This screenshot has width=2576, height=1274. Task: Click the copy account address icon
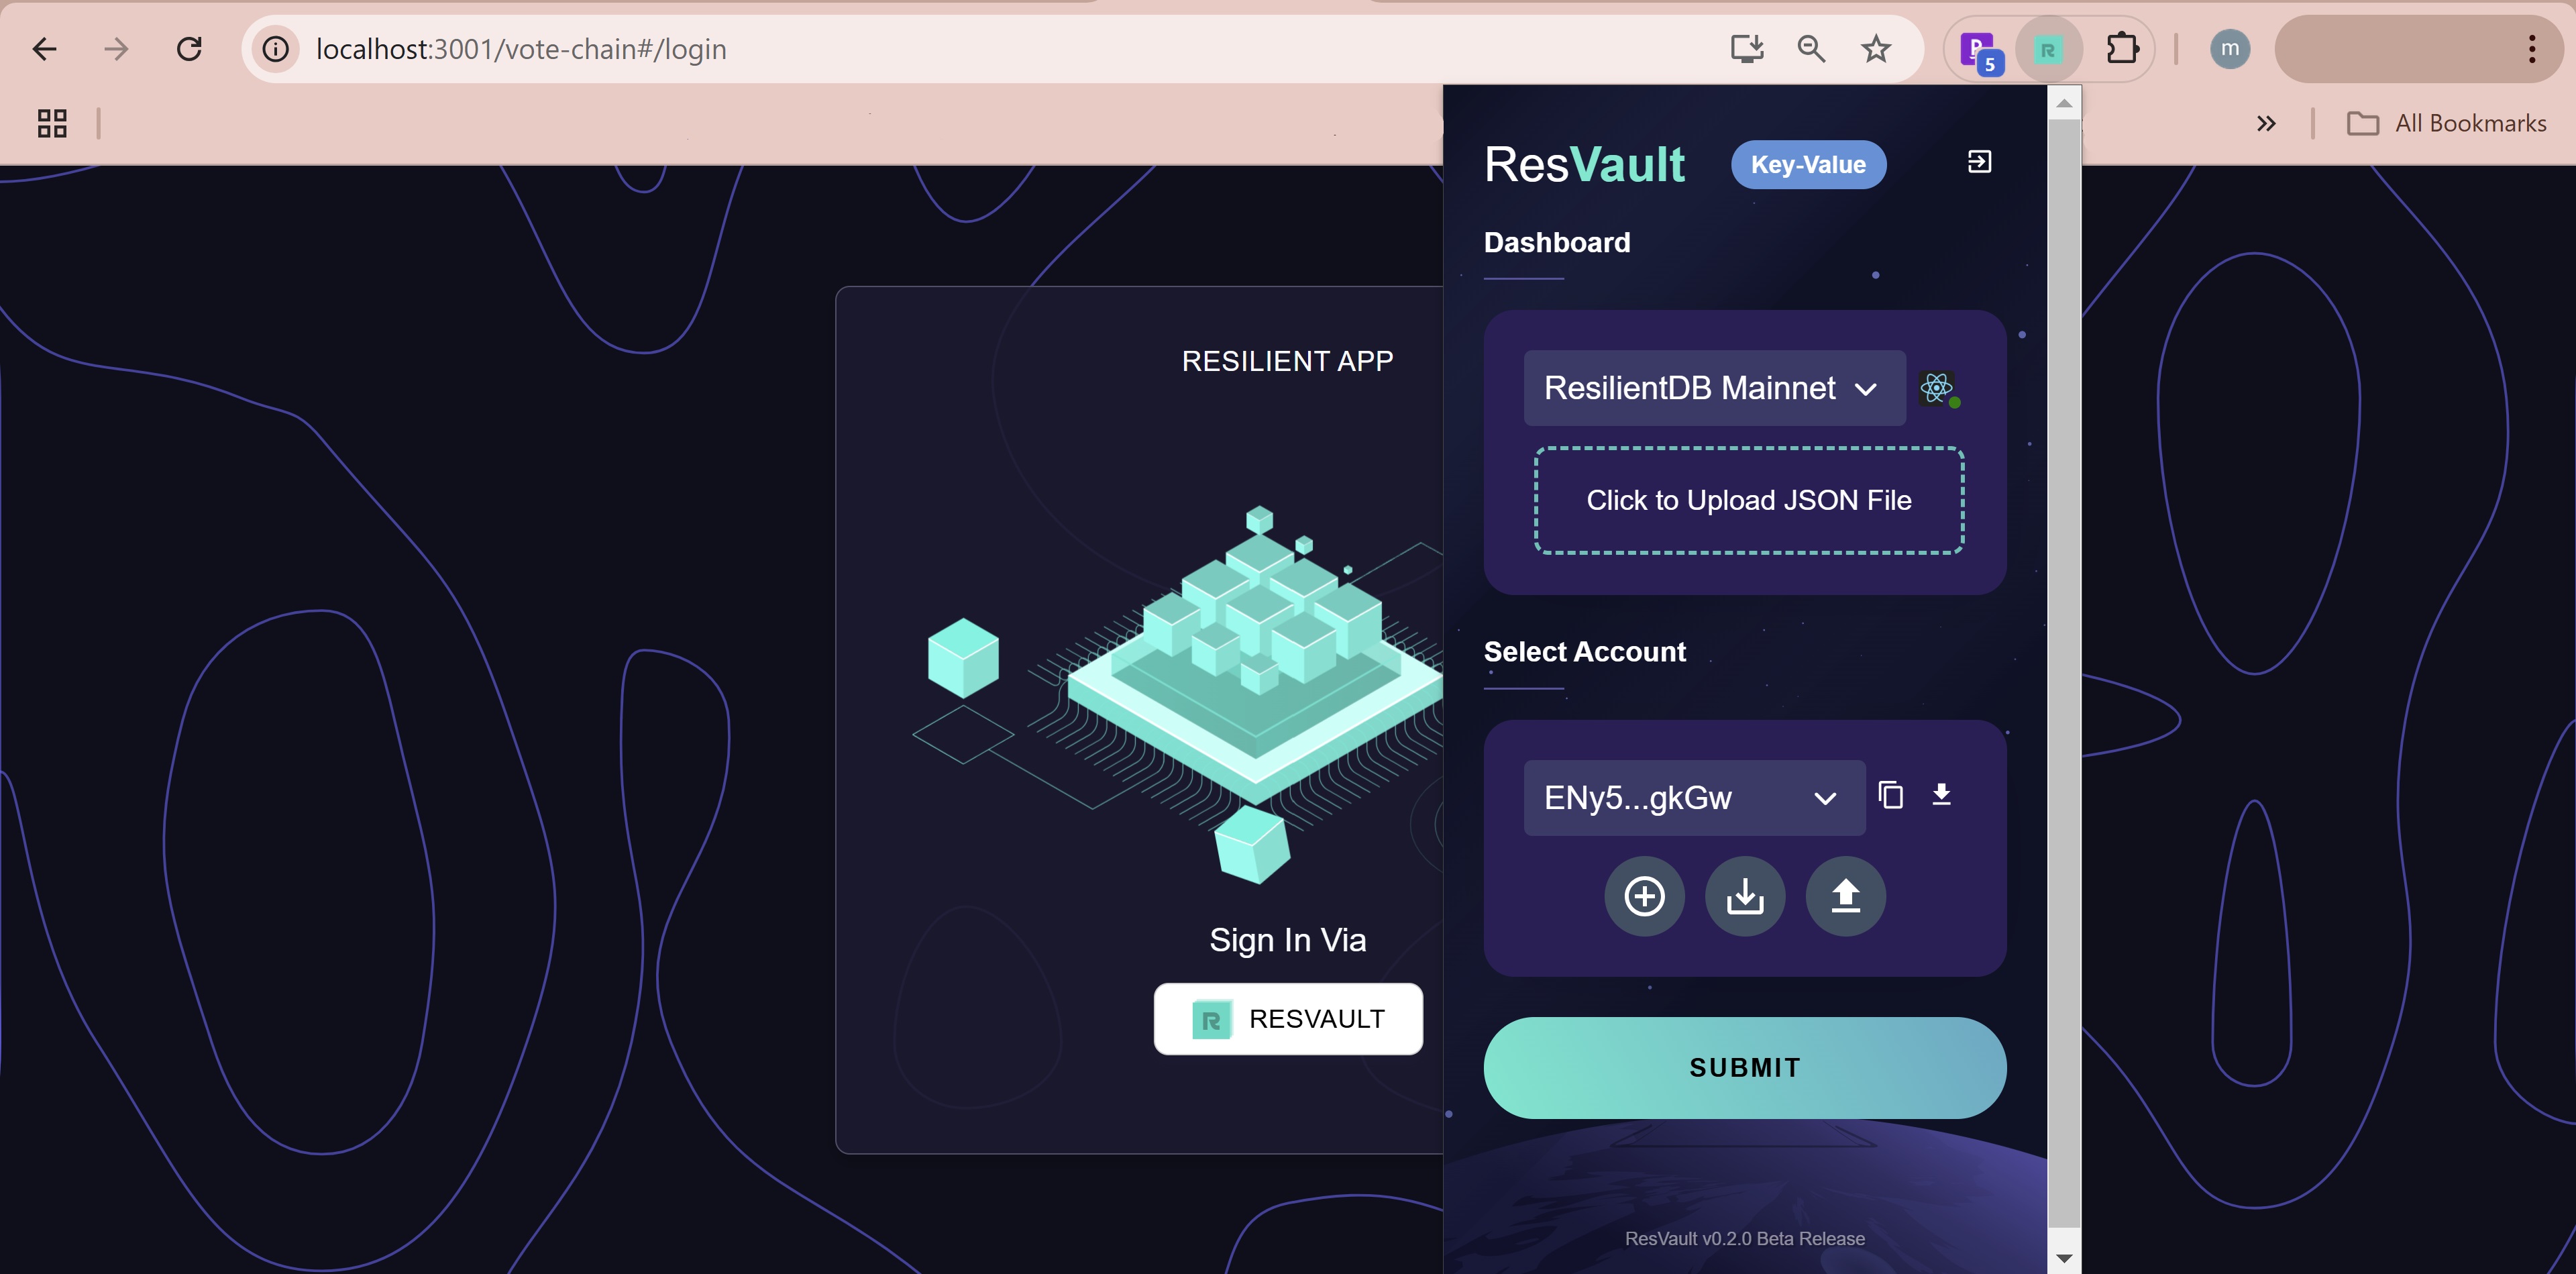[x=1892, y=794]
